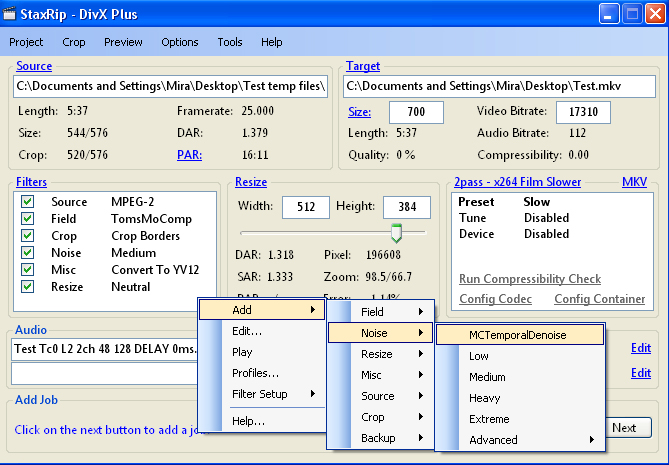Click the StaxRip title bar clapperboard icon
The width and height of the screenshot is (669, 465).
9,14
